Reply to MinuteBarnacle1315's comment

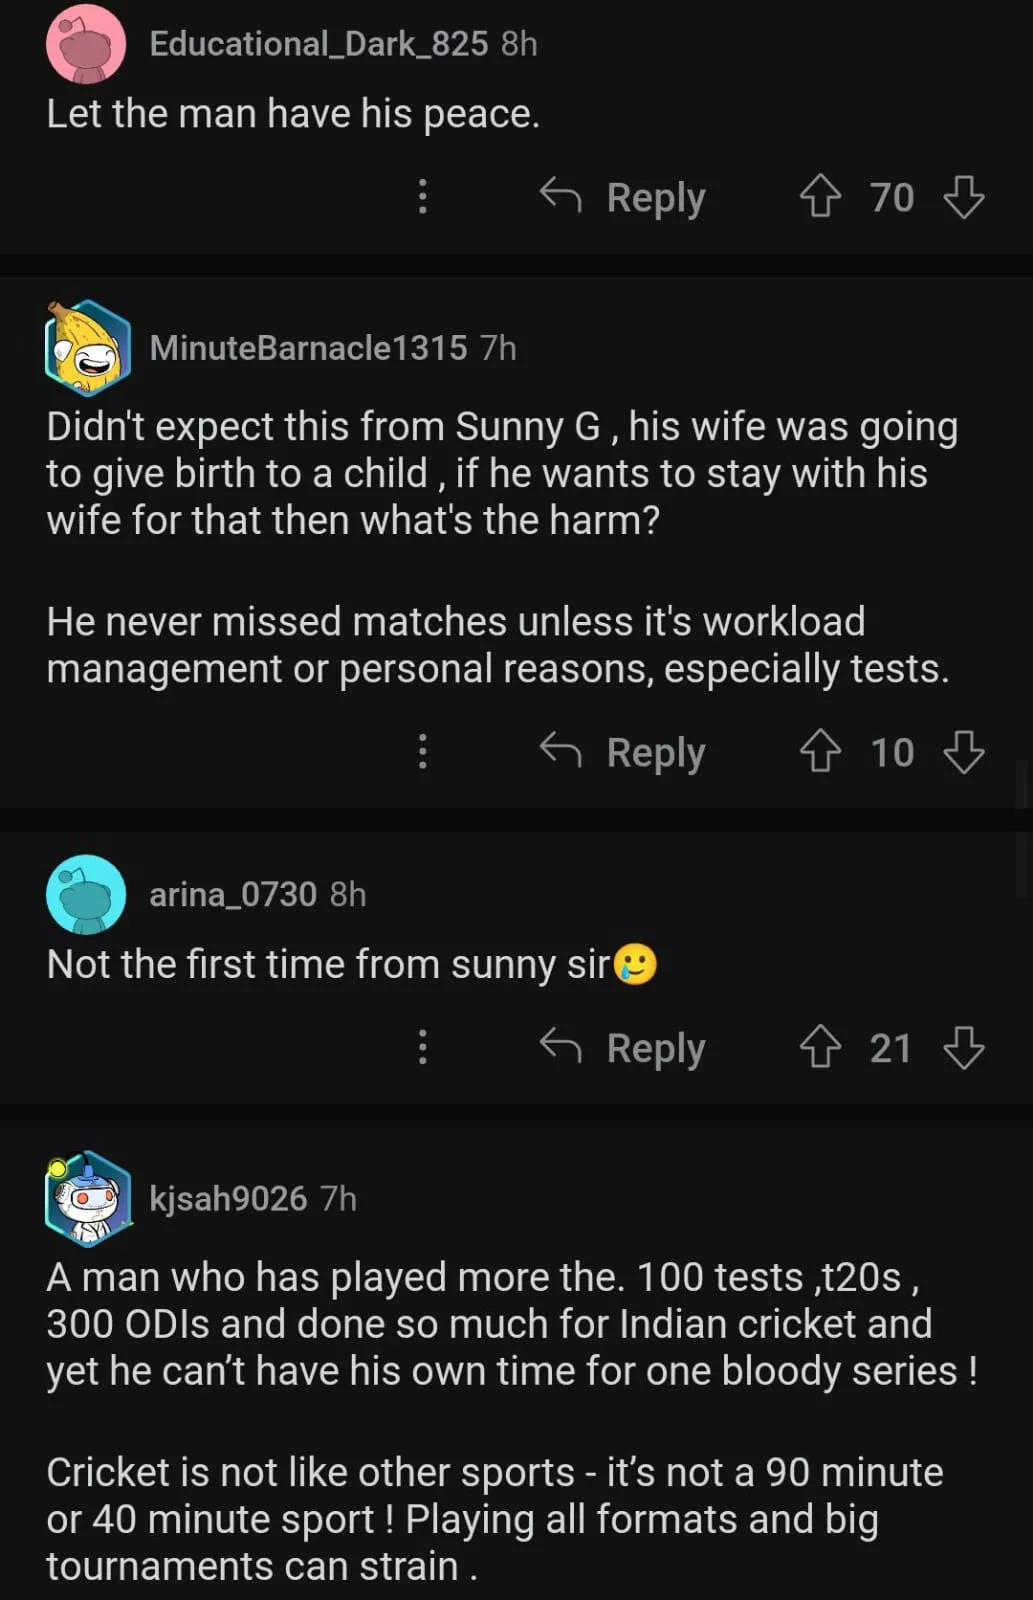point(624,752)
